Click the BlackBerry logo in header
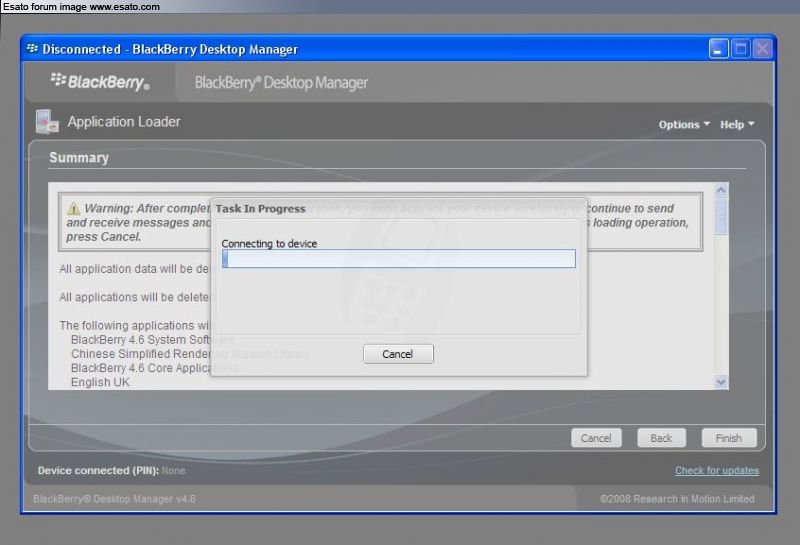Viewport: 800px width, 545px height. click(x=100, y=82)
